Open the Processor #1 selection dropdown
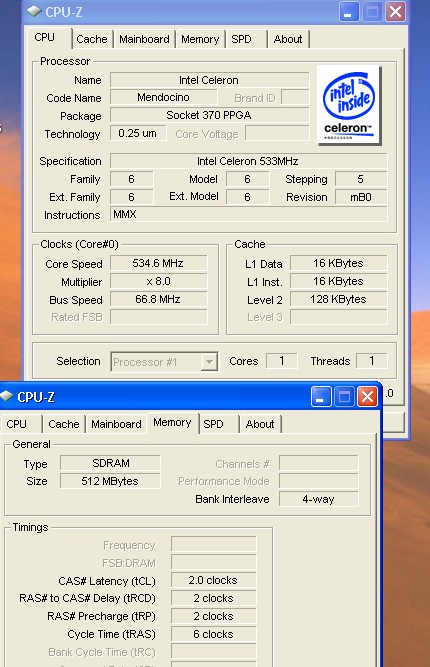 [209, 362]
